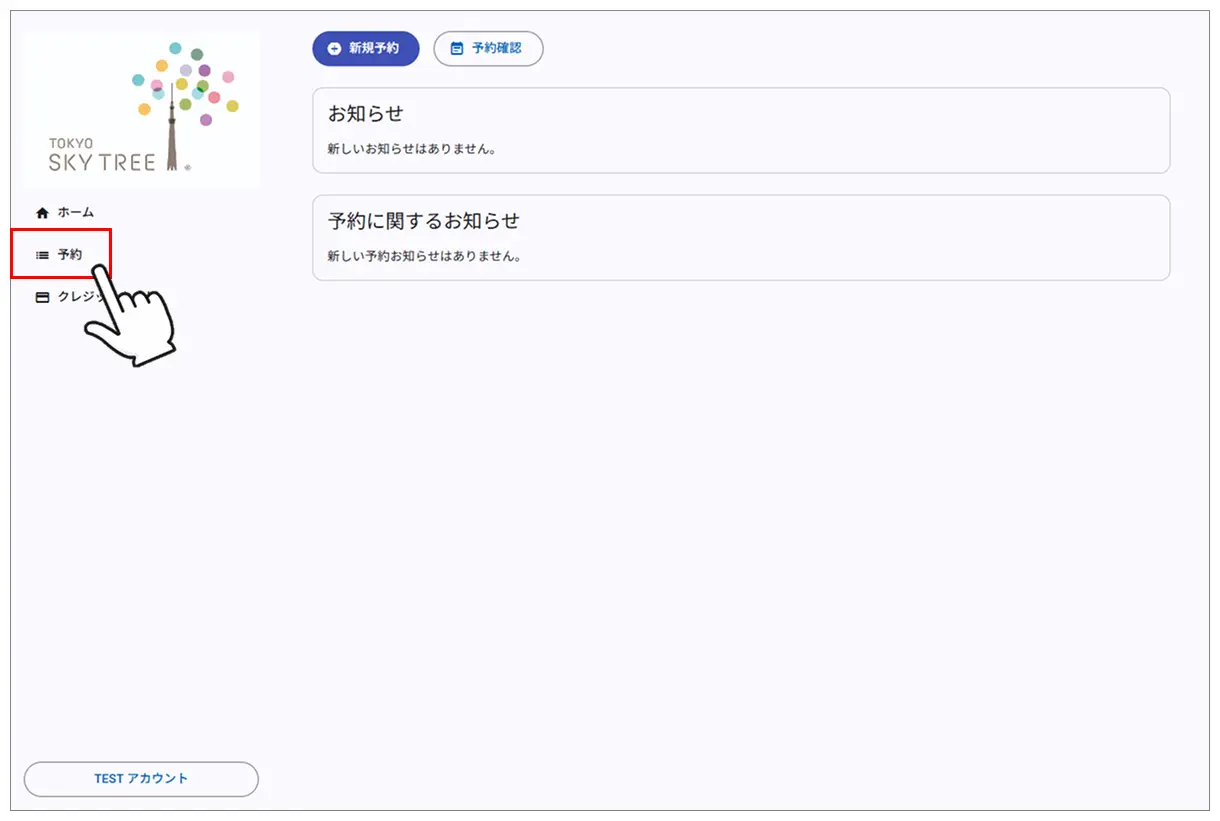Click the message 新しいお知らせはありません。
1220x821 pixels.
point(411,147)
